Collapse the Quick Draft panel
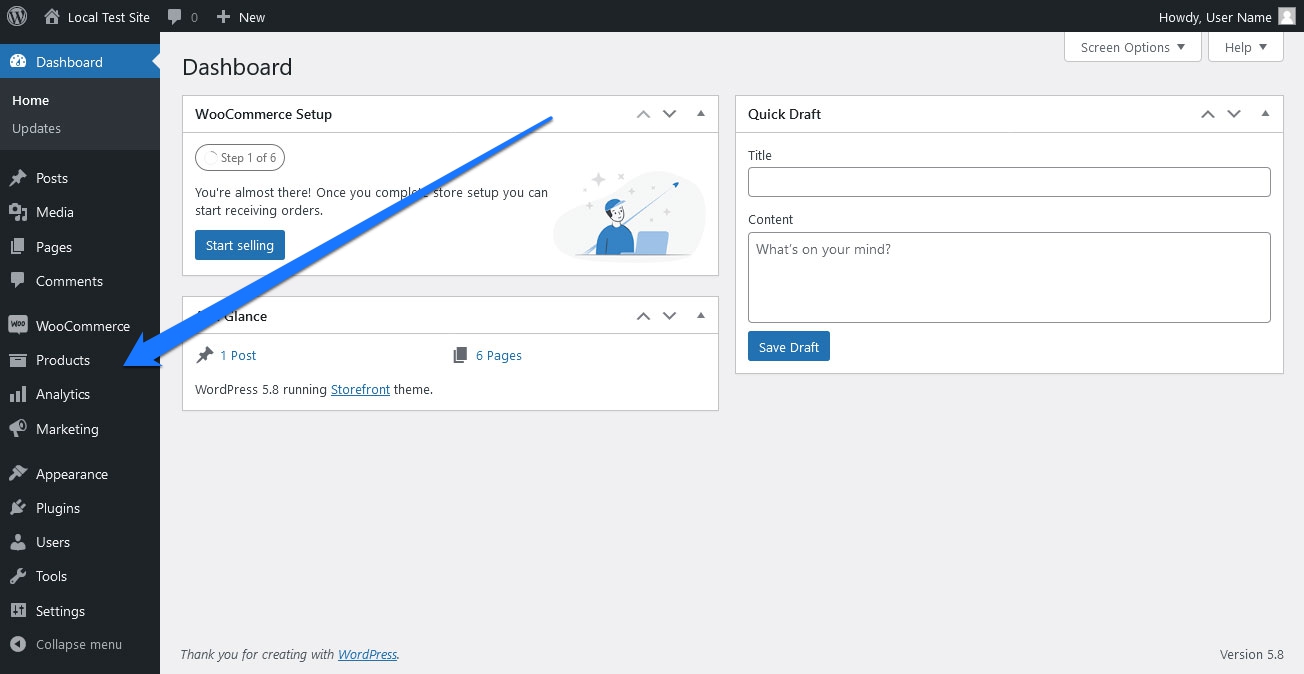This screenshot has height=674, width=1304. (1265, 114)
